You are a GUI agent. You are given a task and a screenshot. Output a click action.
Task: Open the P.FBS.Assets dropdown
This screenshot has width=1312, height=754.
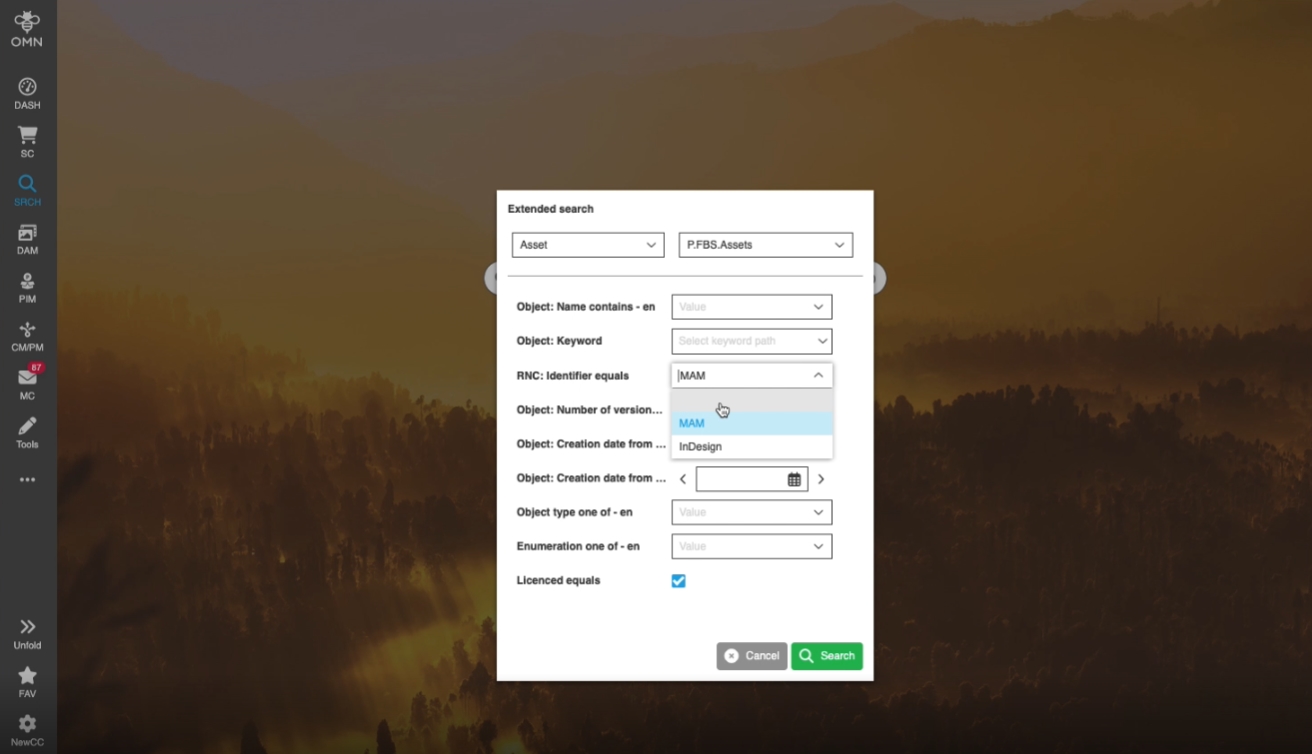coord(766,245)
